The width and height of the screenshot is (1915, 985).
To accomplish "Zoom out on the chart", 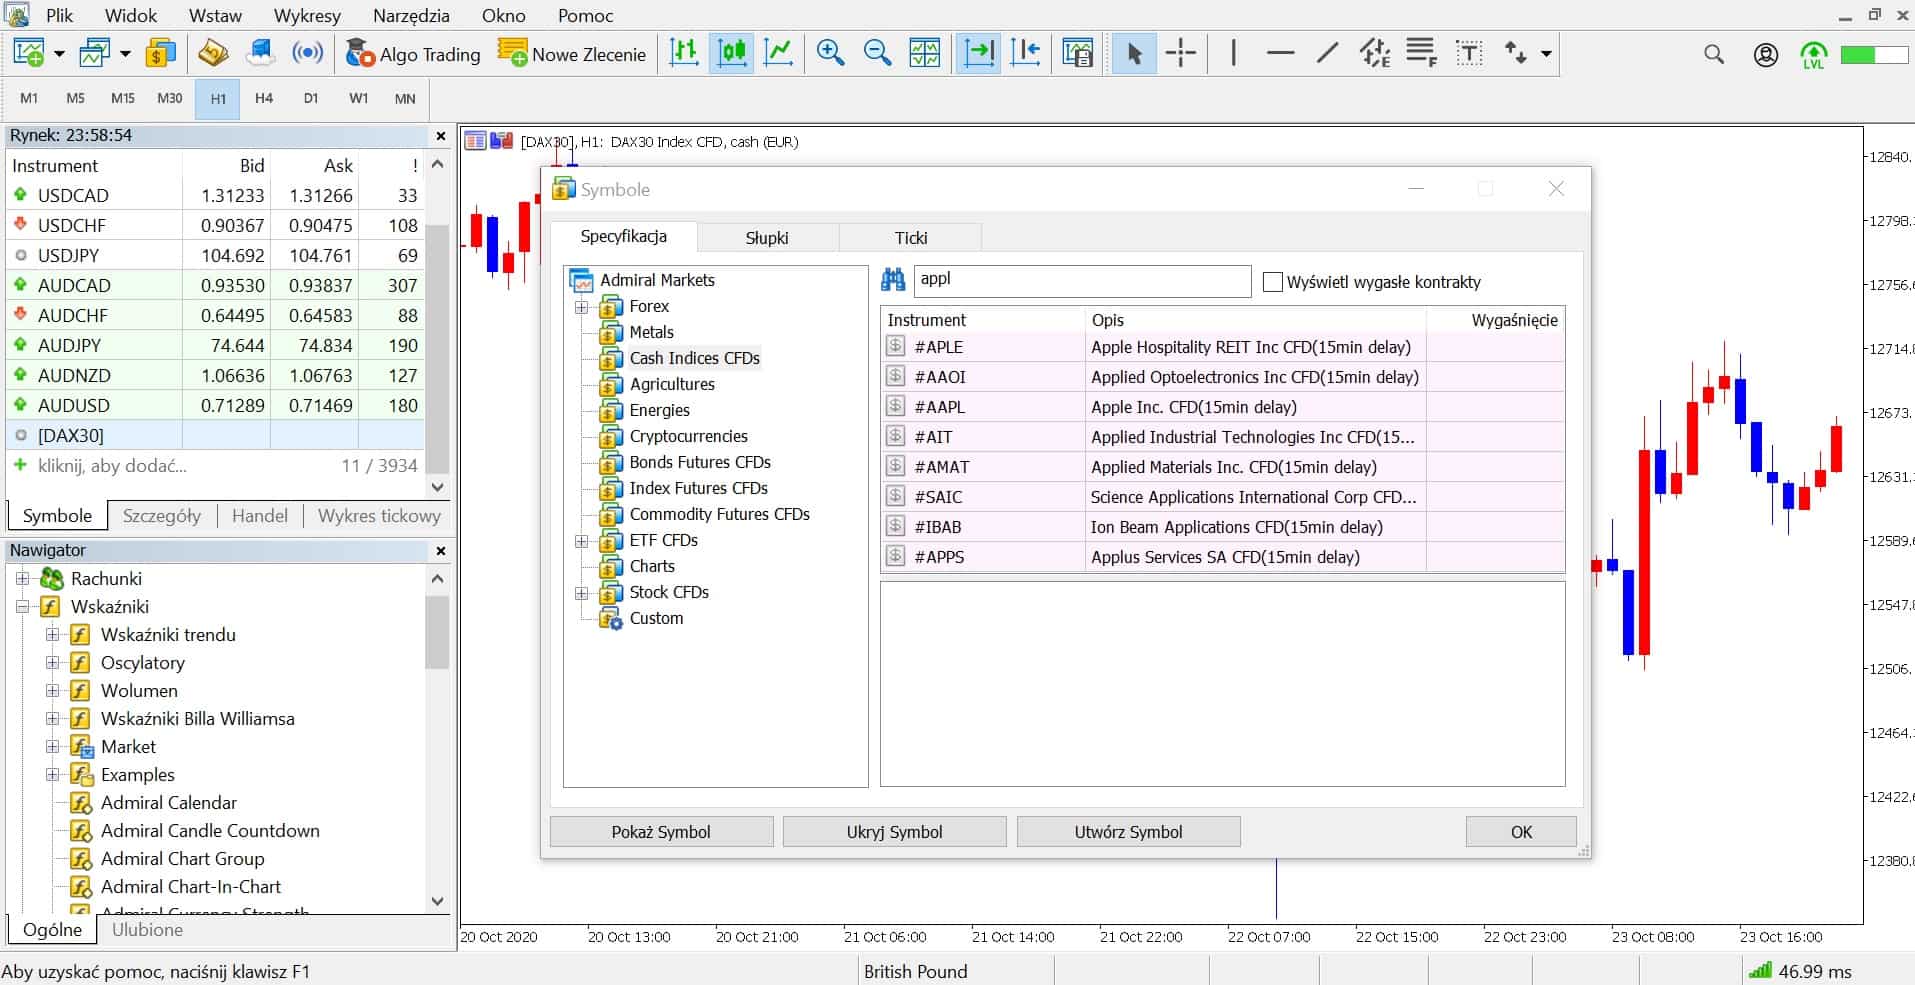I will click(877, 53).
